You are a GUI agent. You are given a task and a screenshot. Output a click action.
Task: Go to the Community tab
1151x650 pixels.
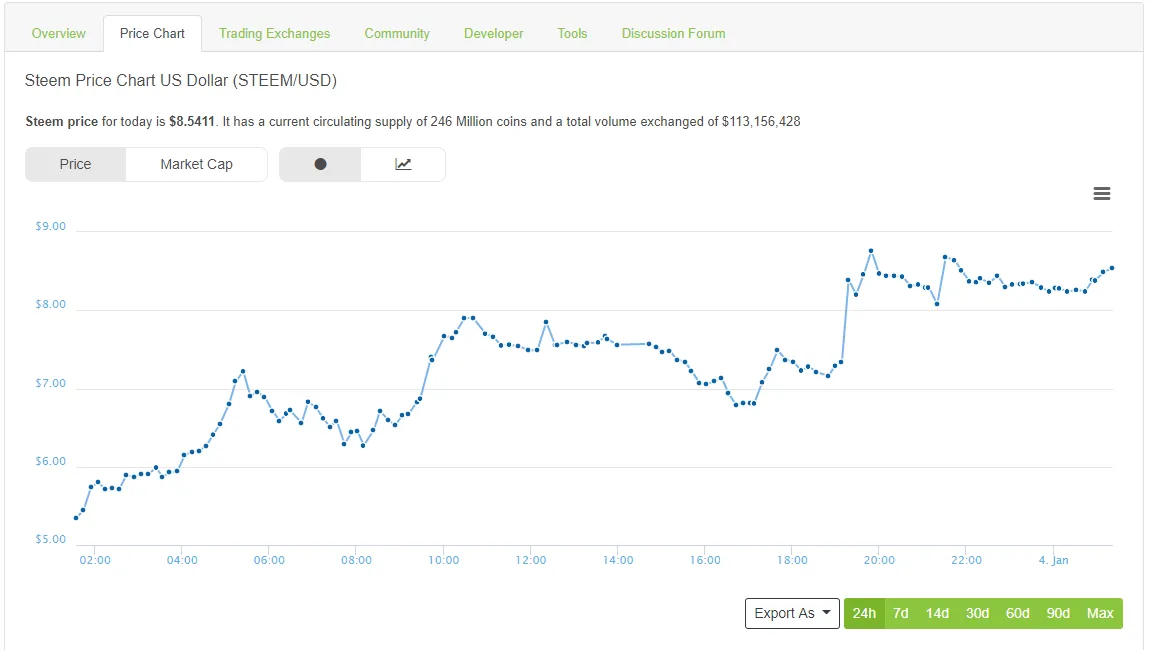[397, 34]
